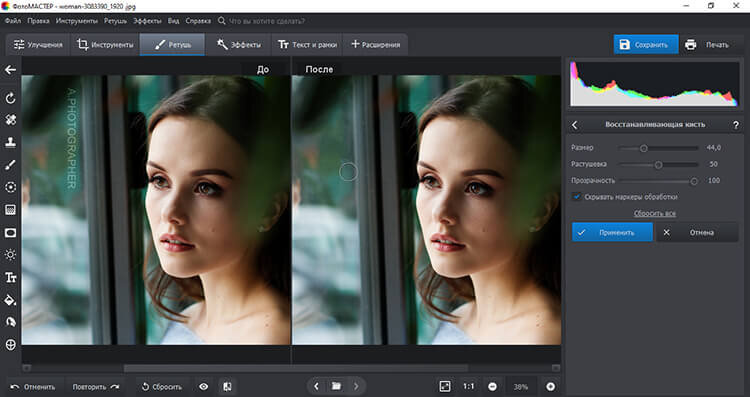Click the Применить button

(612, 232)
